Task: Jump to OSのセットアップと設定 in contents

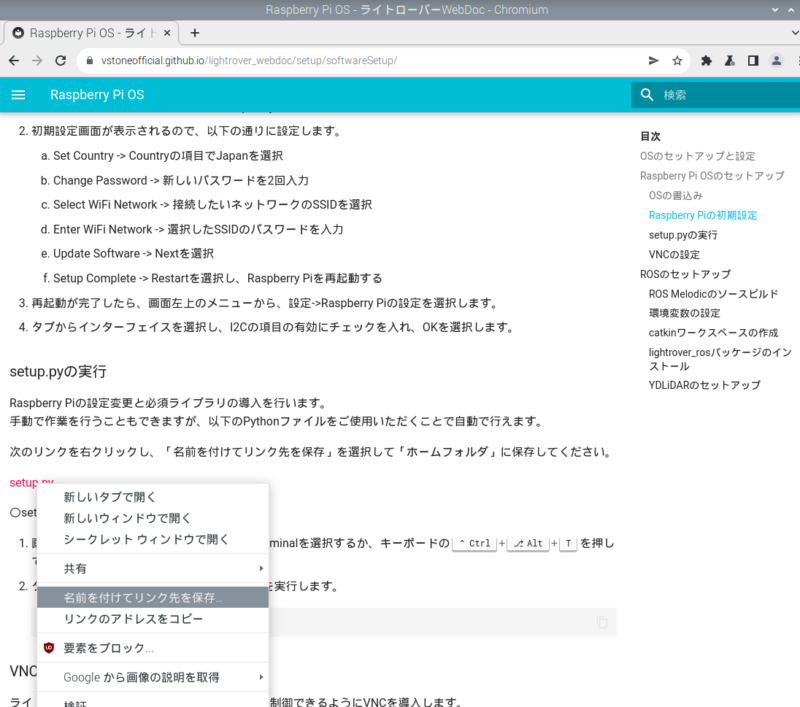Action: click(697, 156)
